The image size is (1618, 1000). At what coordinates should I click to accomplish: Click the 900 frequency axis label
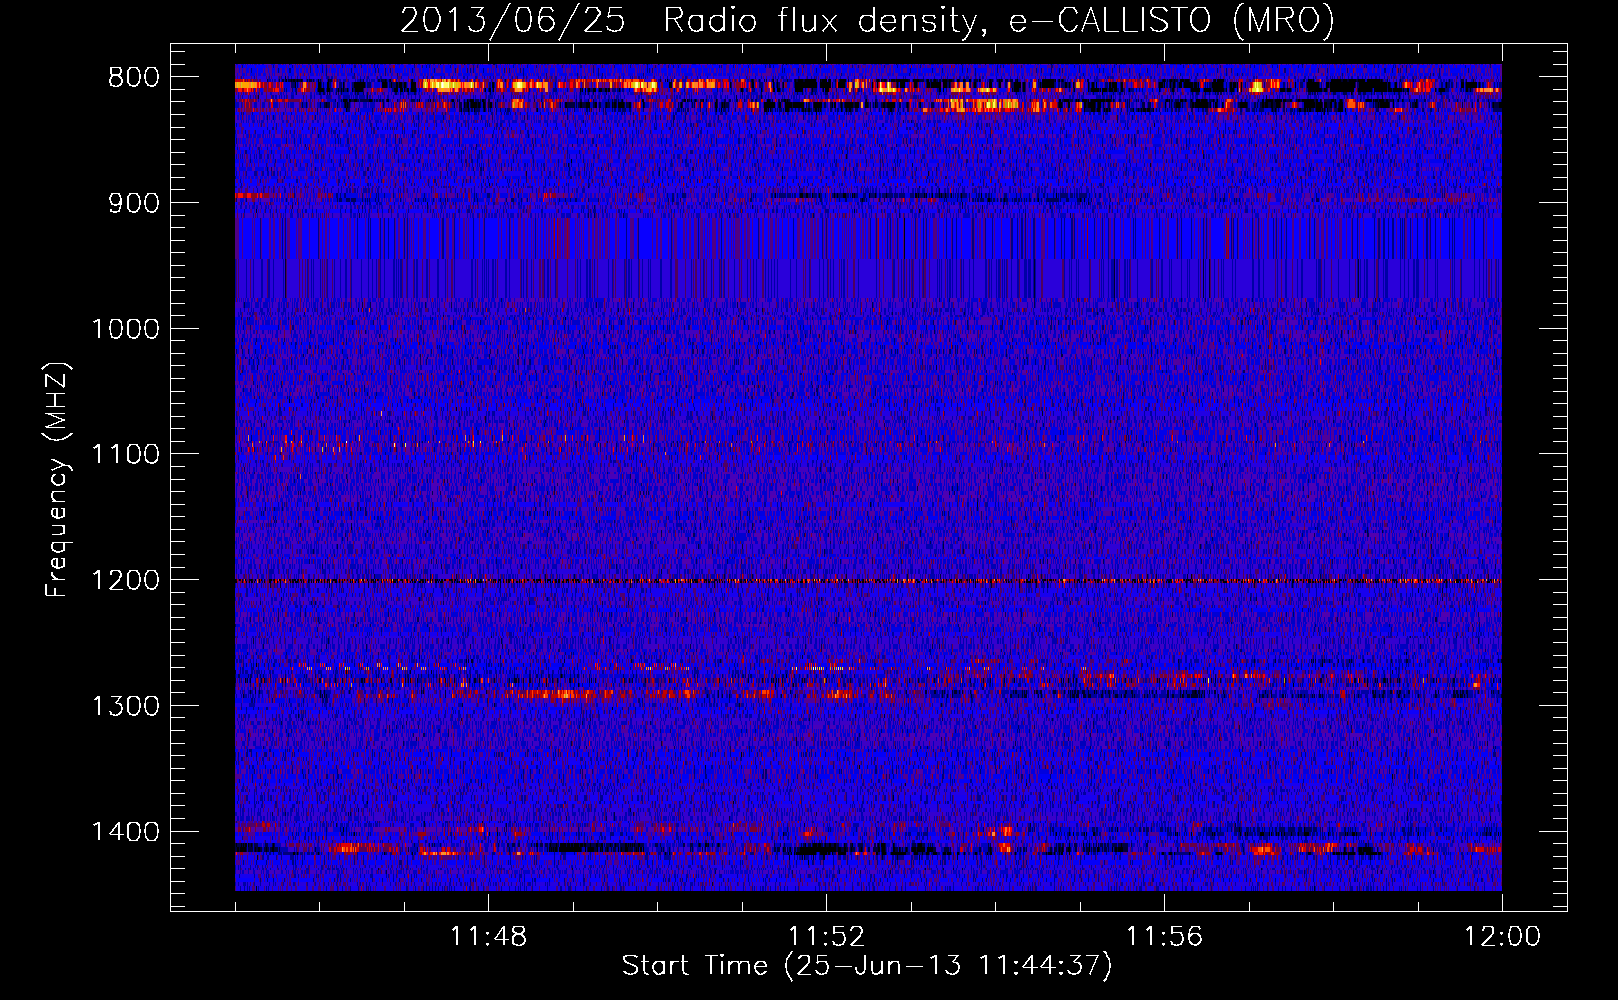click(134, 203)
